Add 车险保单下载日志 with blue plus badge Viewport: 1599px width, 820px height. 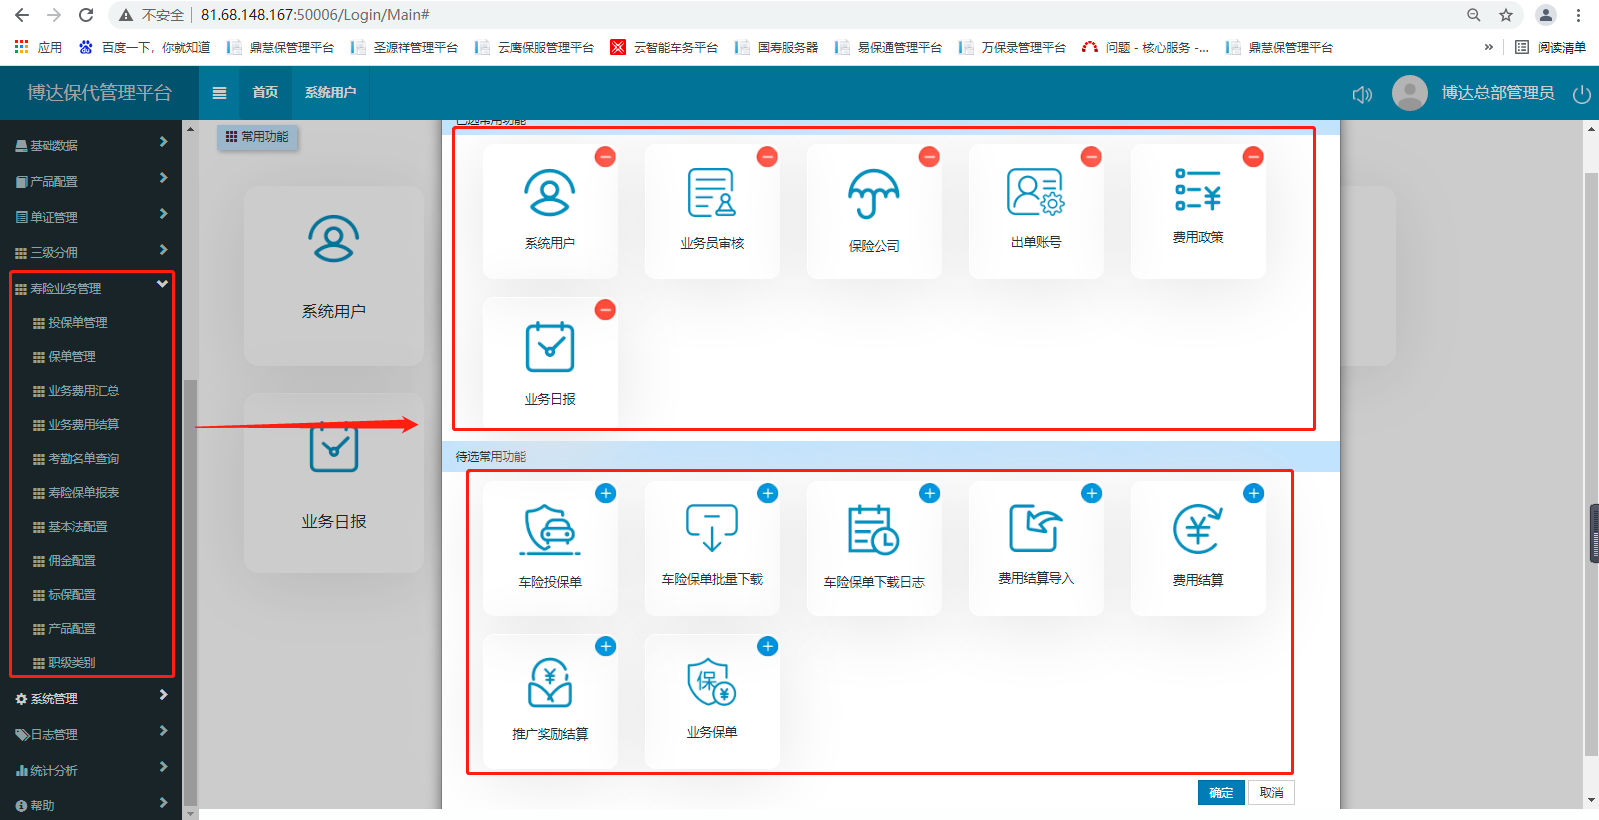(930, 493)
